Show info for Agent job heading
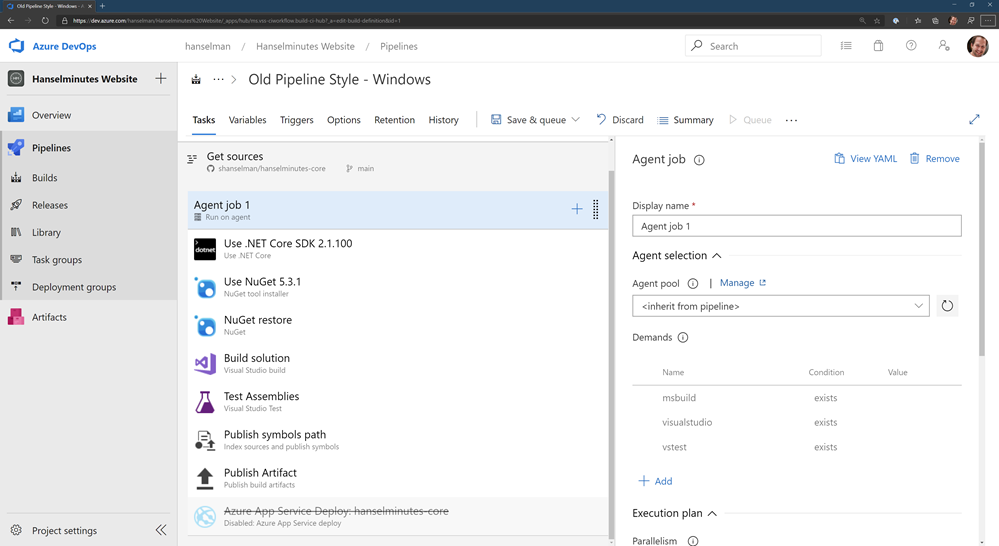This screenshot has height=546, width=999. (699, 160)
